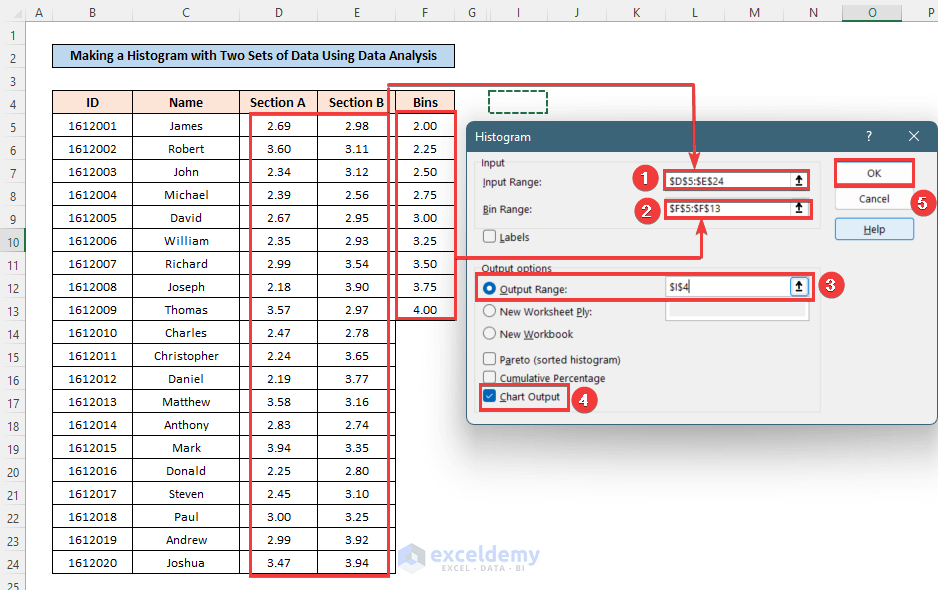
Task: Uncheck the Chart Output option
Action: pyautogui.click(x=489, y=396)
